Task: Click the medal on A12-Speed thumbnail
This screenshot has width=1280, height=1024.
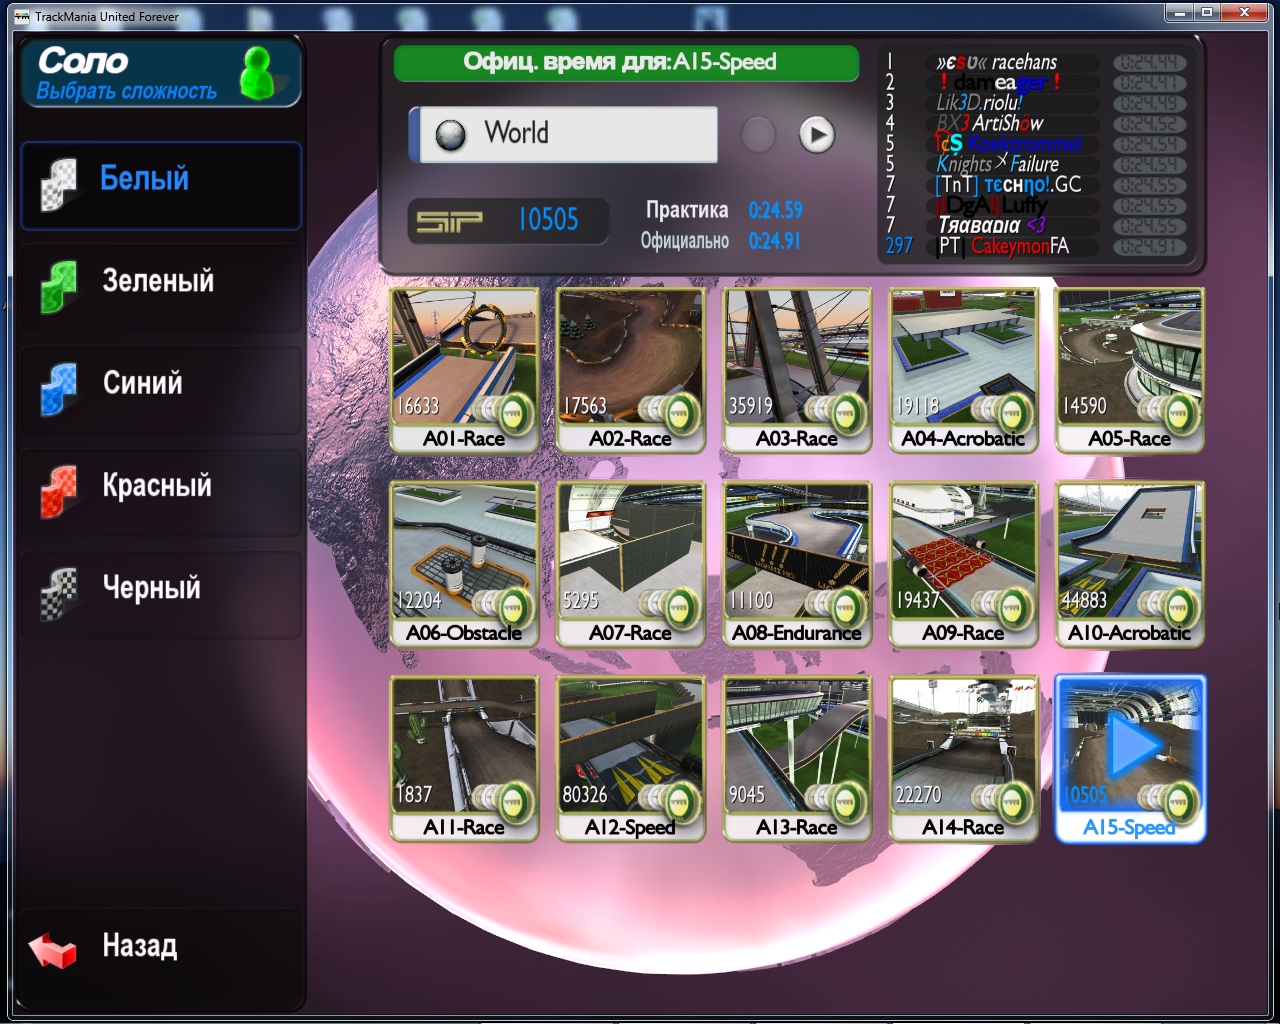Action: tap(679, 800)
